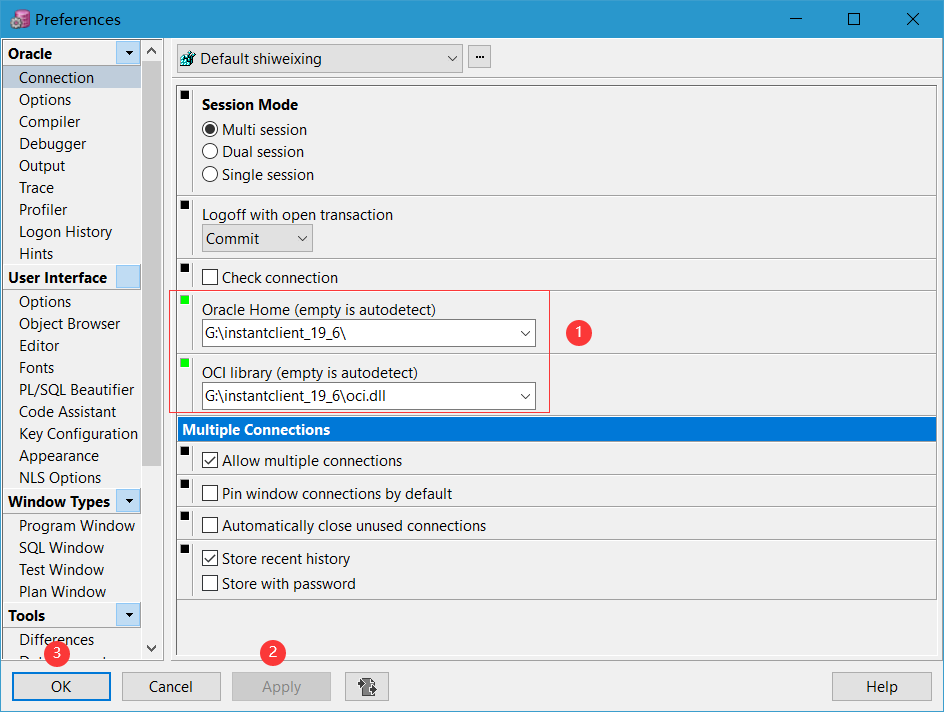Click the Preferences app icon in title bar
This screenshot has width=944, height=712.
[20, 19]
